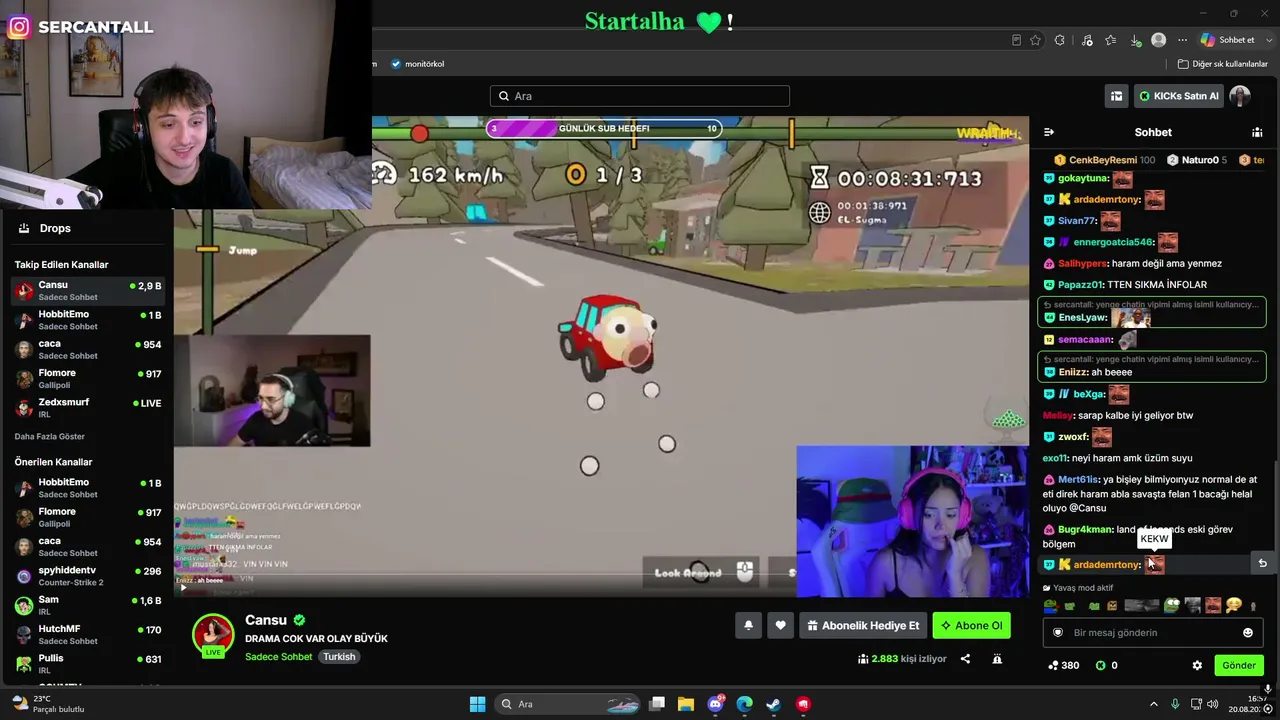Open the Kick gift shop icon
The width and height of the screenshot is (1280, 720).
pyautogui.click(x=1116, y=96)
